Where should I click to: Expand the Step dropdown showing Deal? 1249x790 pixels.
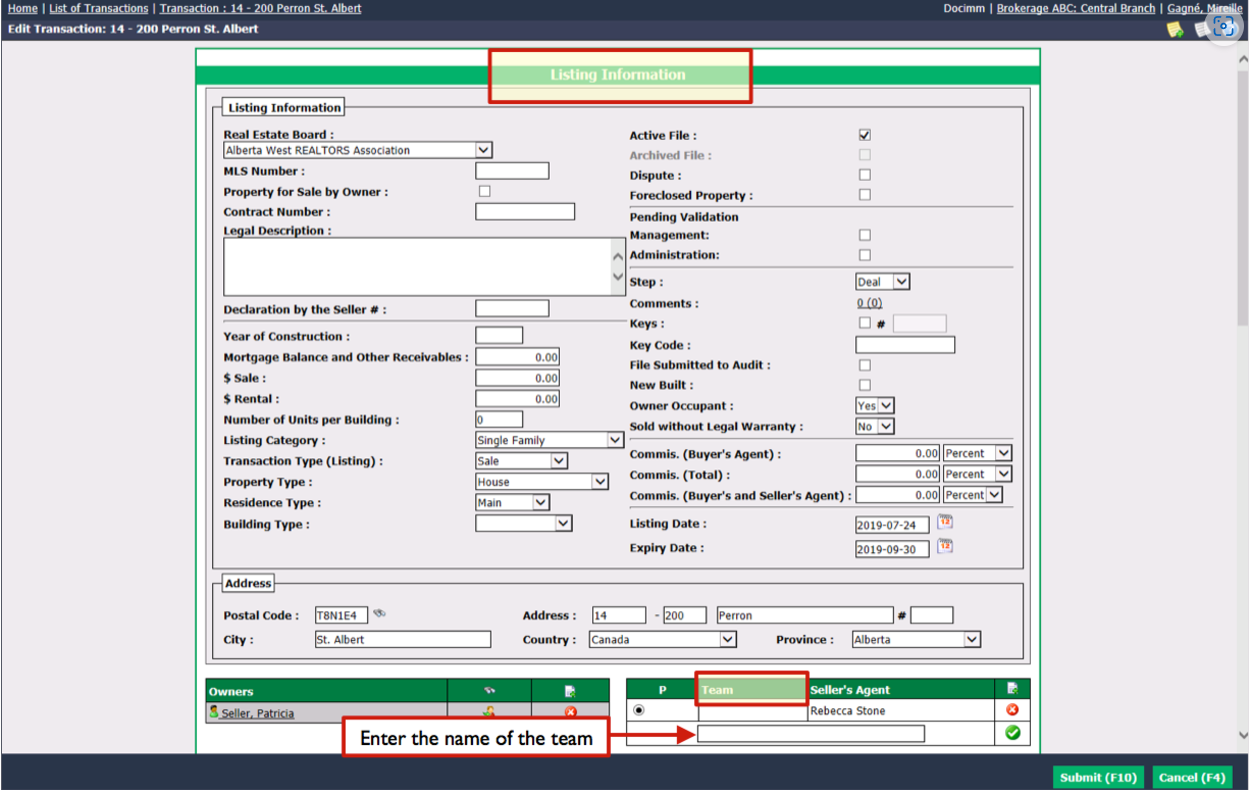[x=882, y=282]
